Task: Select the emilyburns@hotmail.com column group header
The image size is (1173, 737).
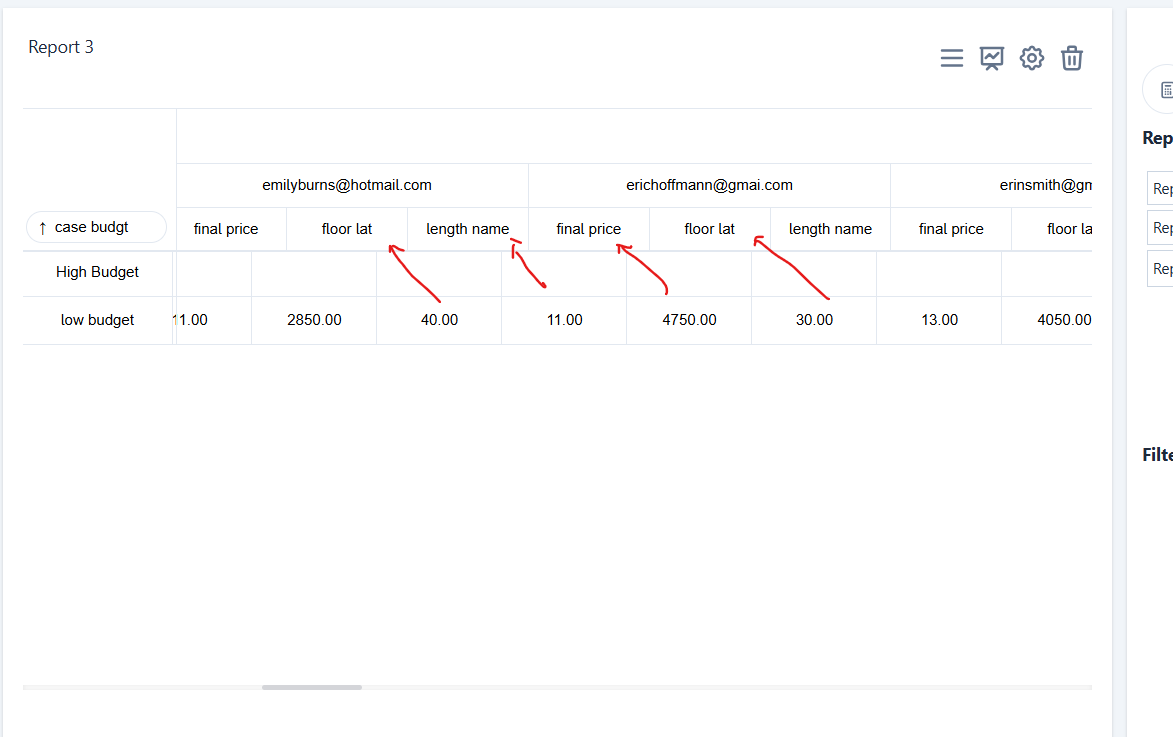Action: click(x=347, y=185)
